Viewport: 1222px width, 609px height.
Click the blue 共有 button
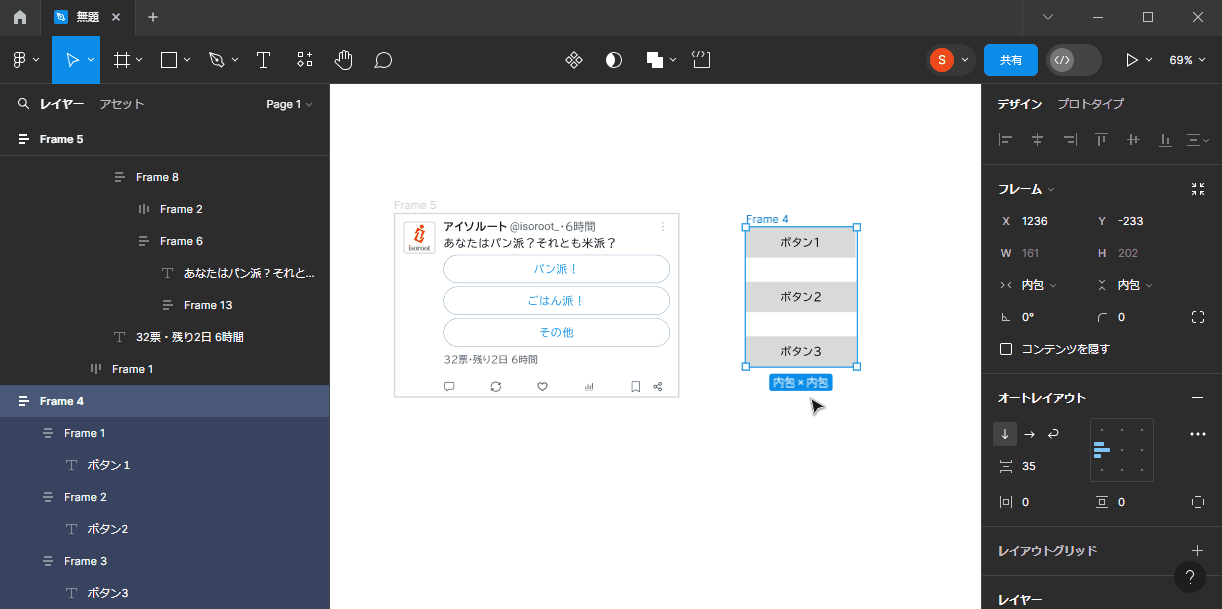pos(1011,60)
